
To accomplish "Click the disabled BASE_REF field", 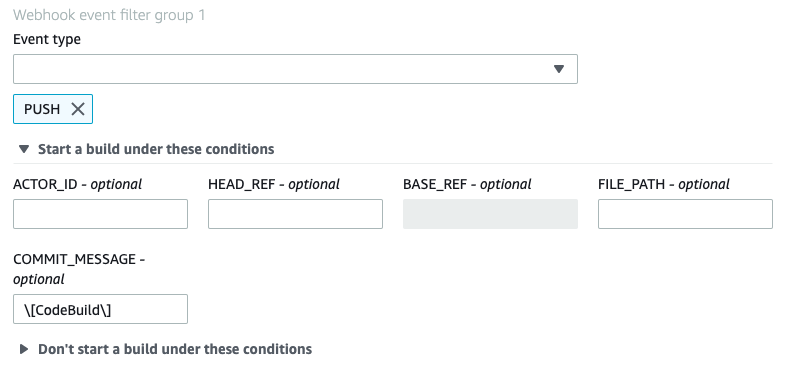I will 490,214.
